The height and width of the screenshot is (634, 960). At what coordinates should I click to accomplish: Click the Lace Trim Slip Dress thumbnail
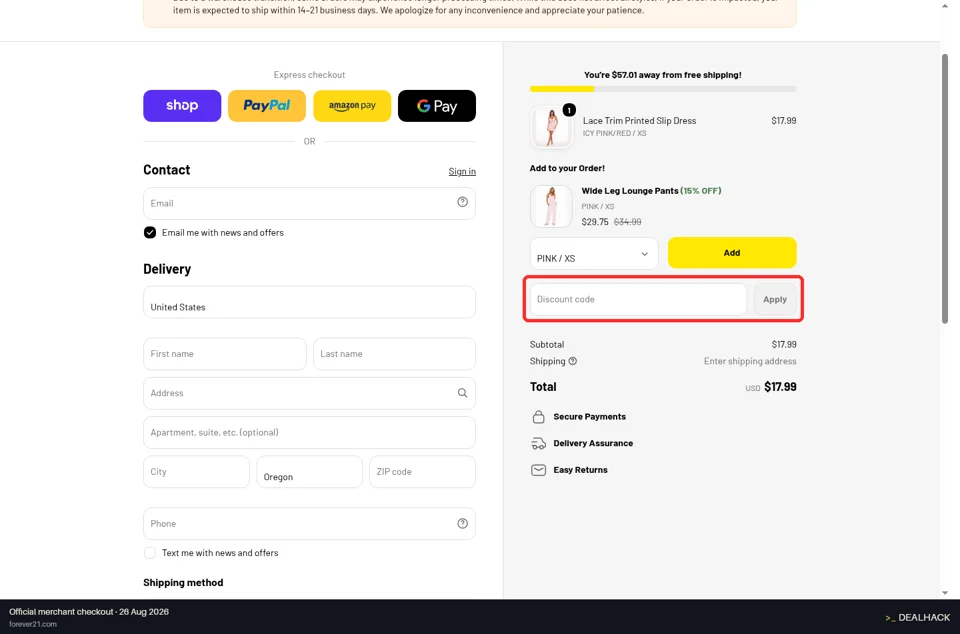coord(551,127)
